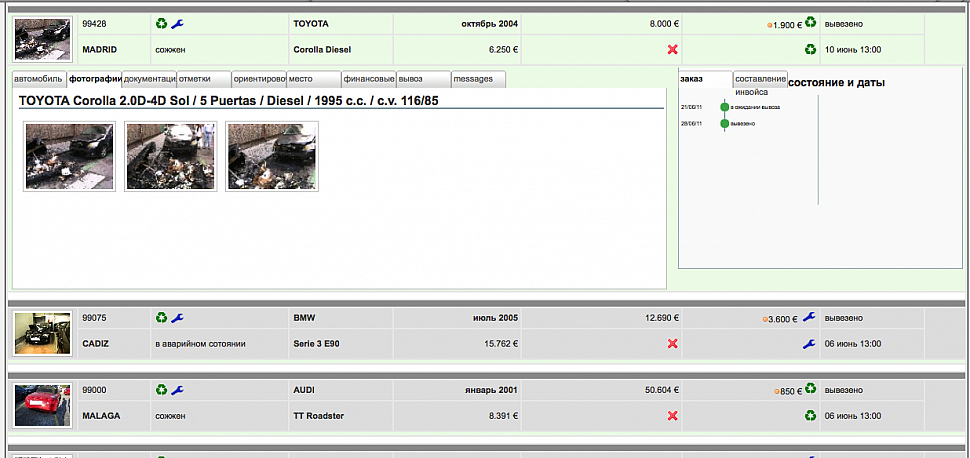Click the recycle icon beside the 850 € price
Viewport: 970px width, 458px height.
(x=810, y=390)
